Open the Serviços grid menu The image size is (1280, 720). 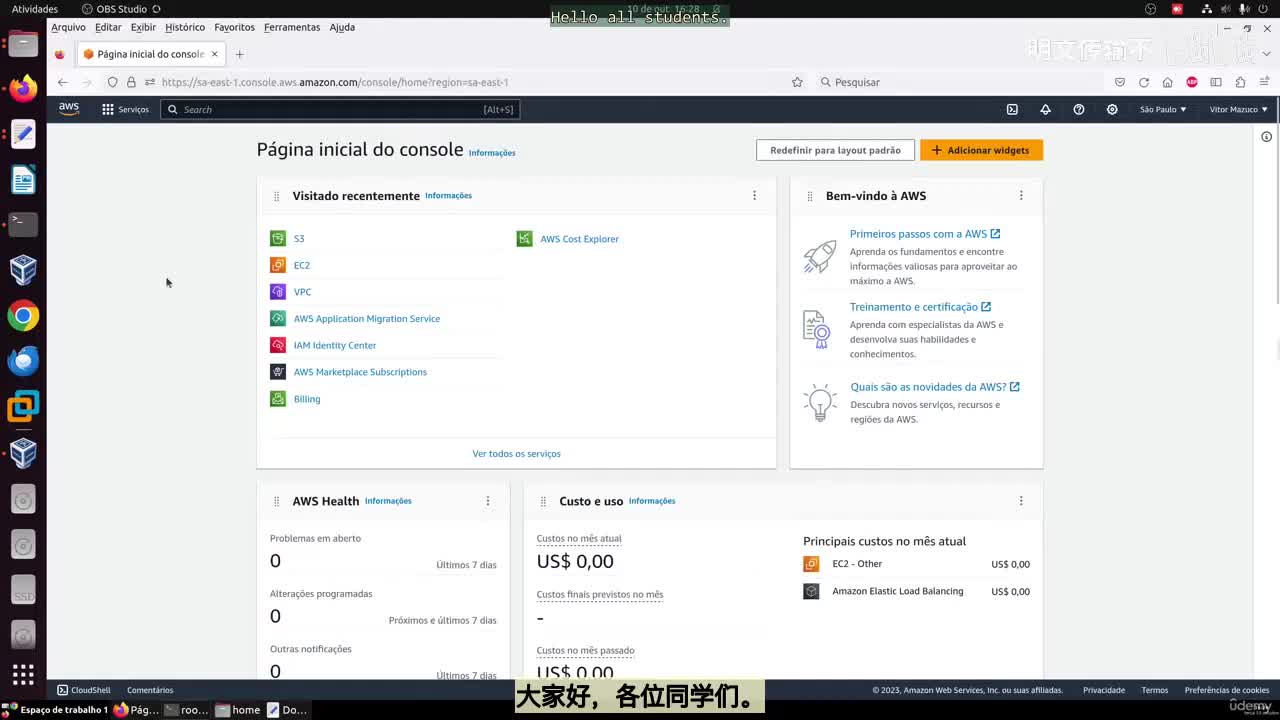pyautogui.click(x=125, y=109)
